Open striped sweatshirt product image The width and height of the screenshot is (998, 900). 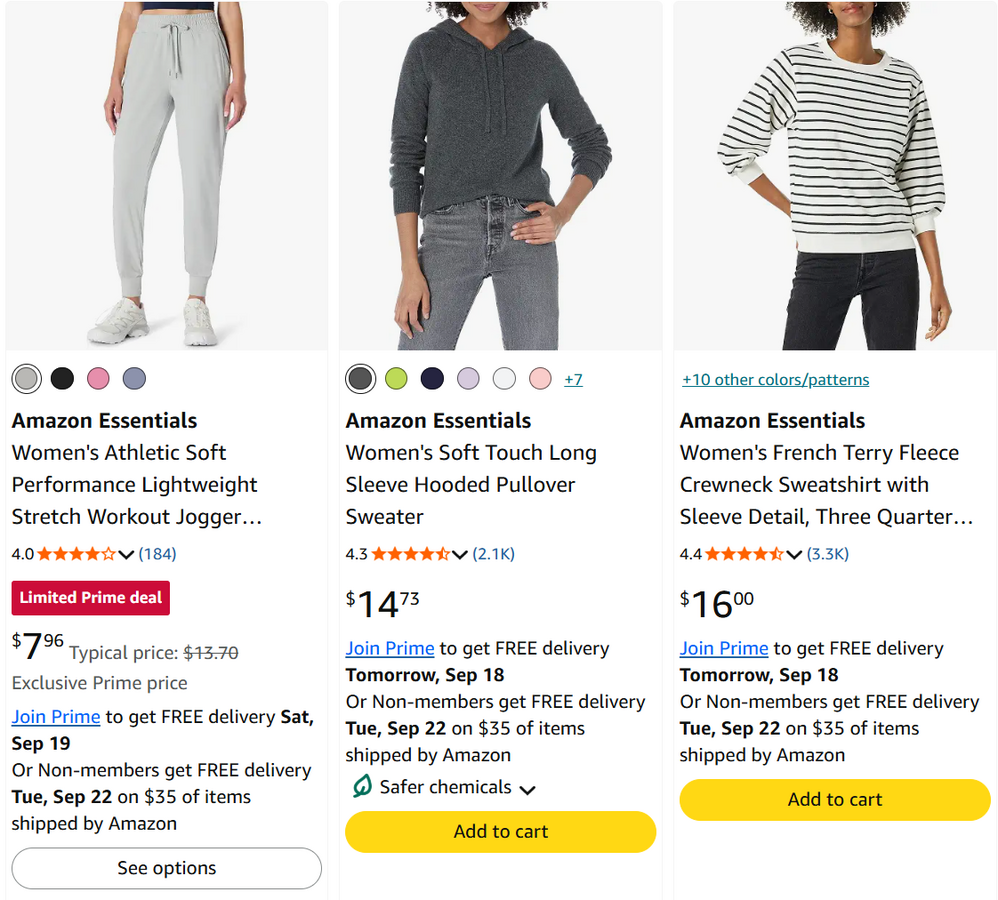coord(834,175)
